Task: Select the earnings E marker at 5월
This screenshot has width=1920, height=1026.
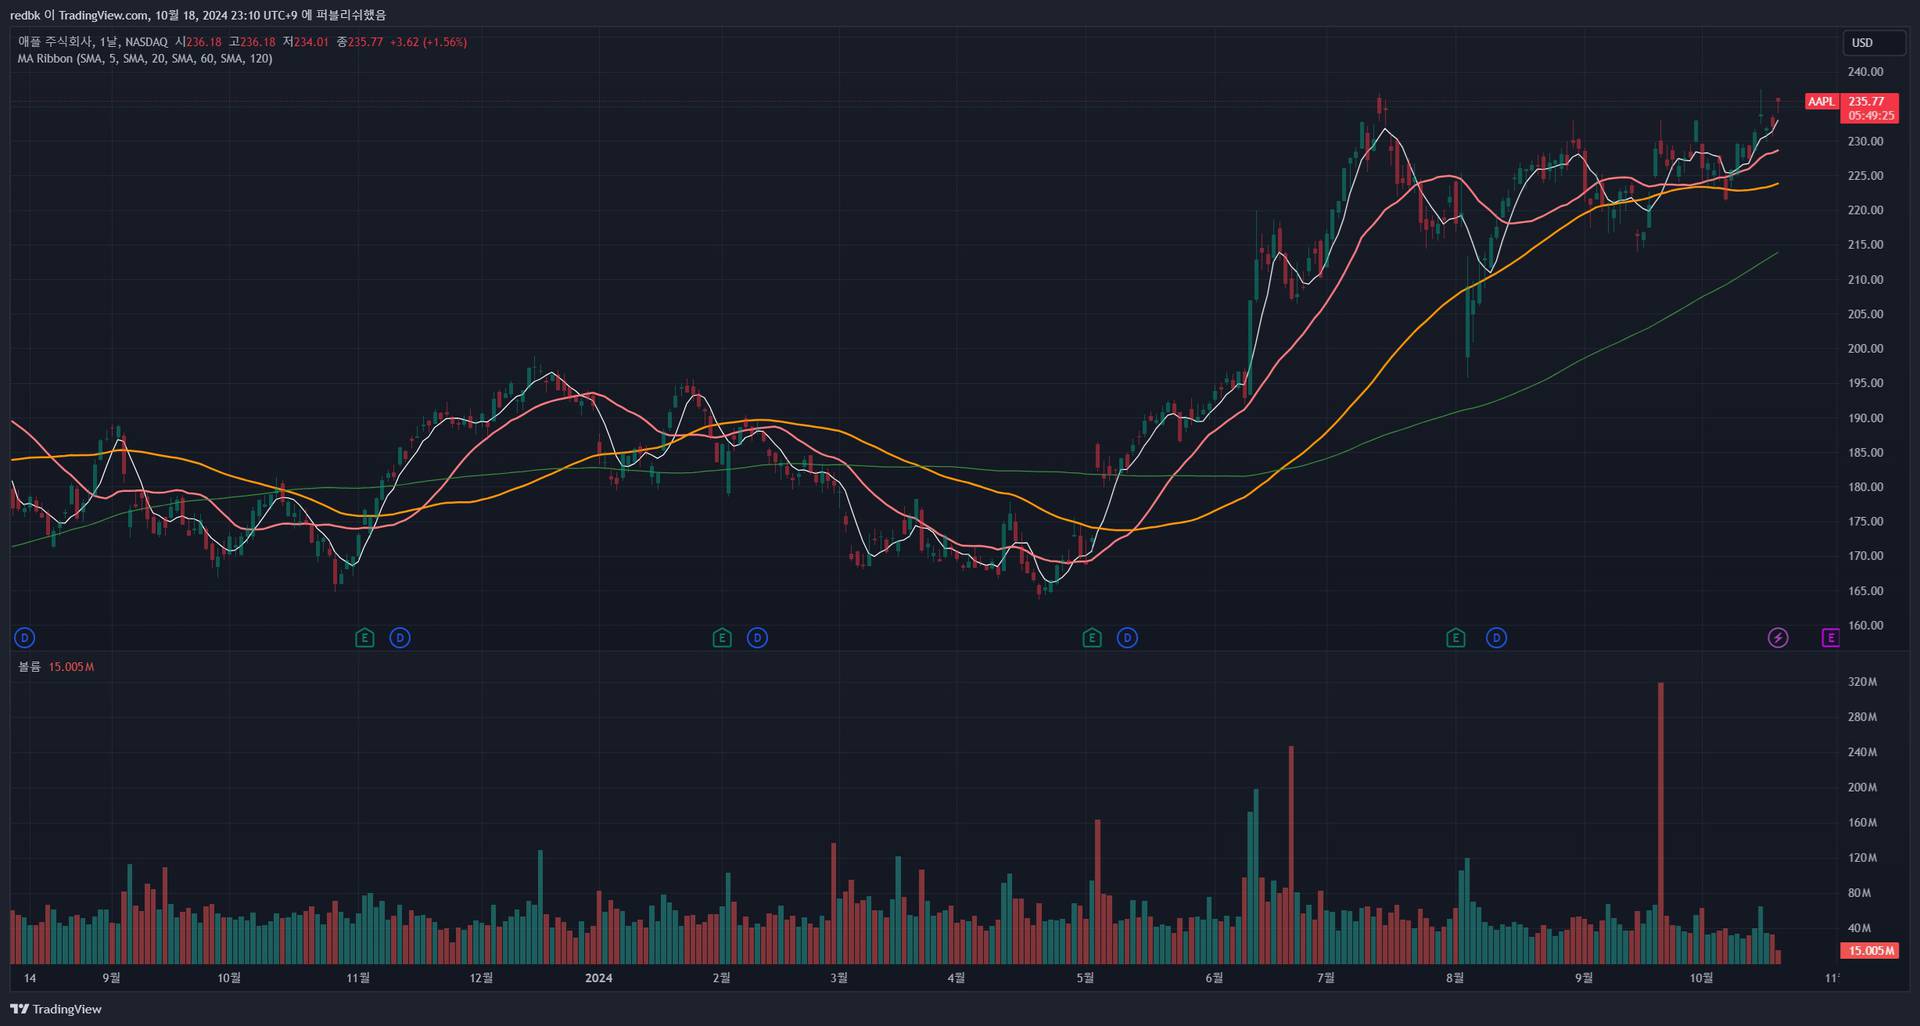Action: tap(1092, 638)
